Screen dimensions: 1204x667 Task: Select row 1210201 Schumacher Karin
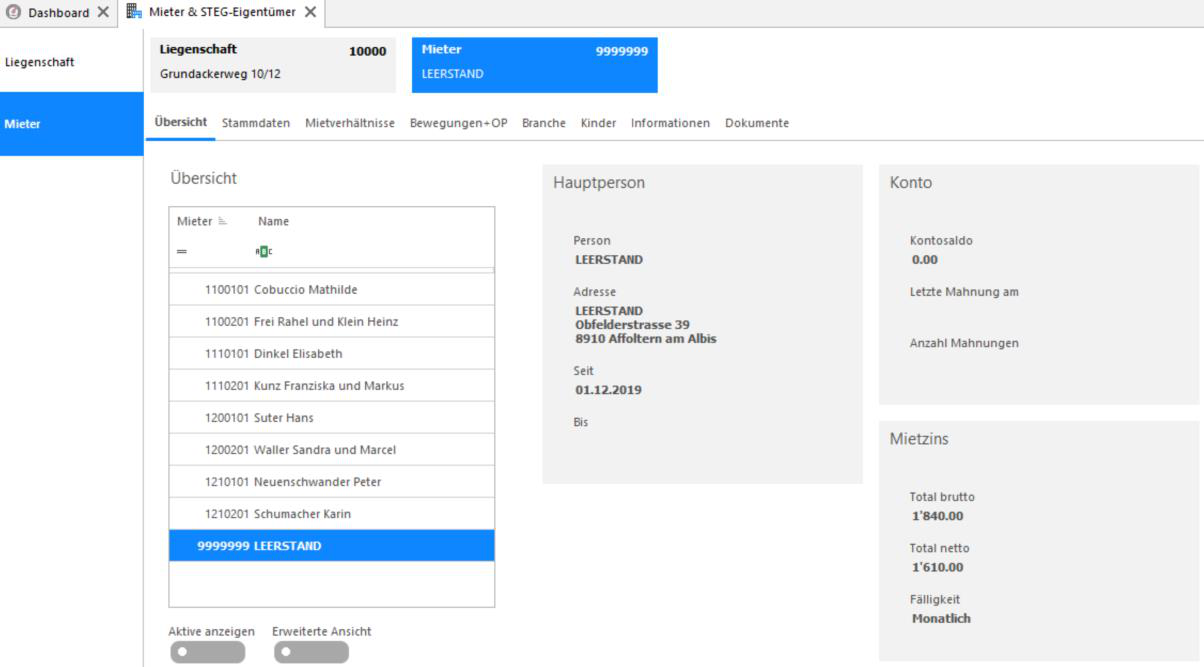(332, 514)
